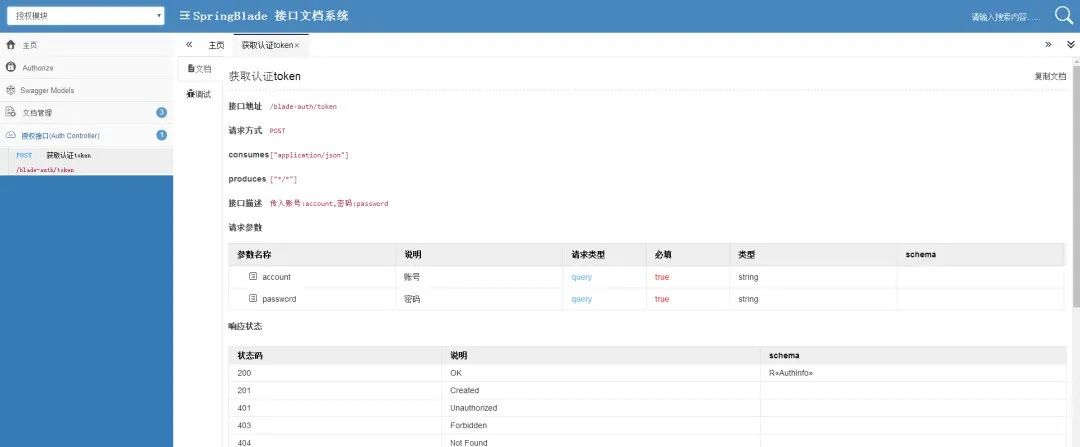Click the Forbidden description cell
Viewport: 1080px width, 447px height.
[x=601, y=425]
